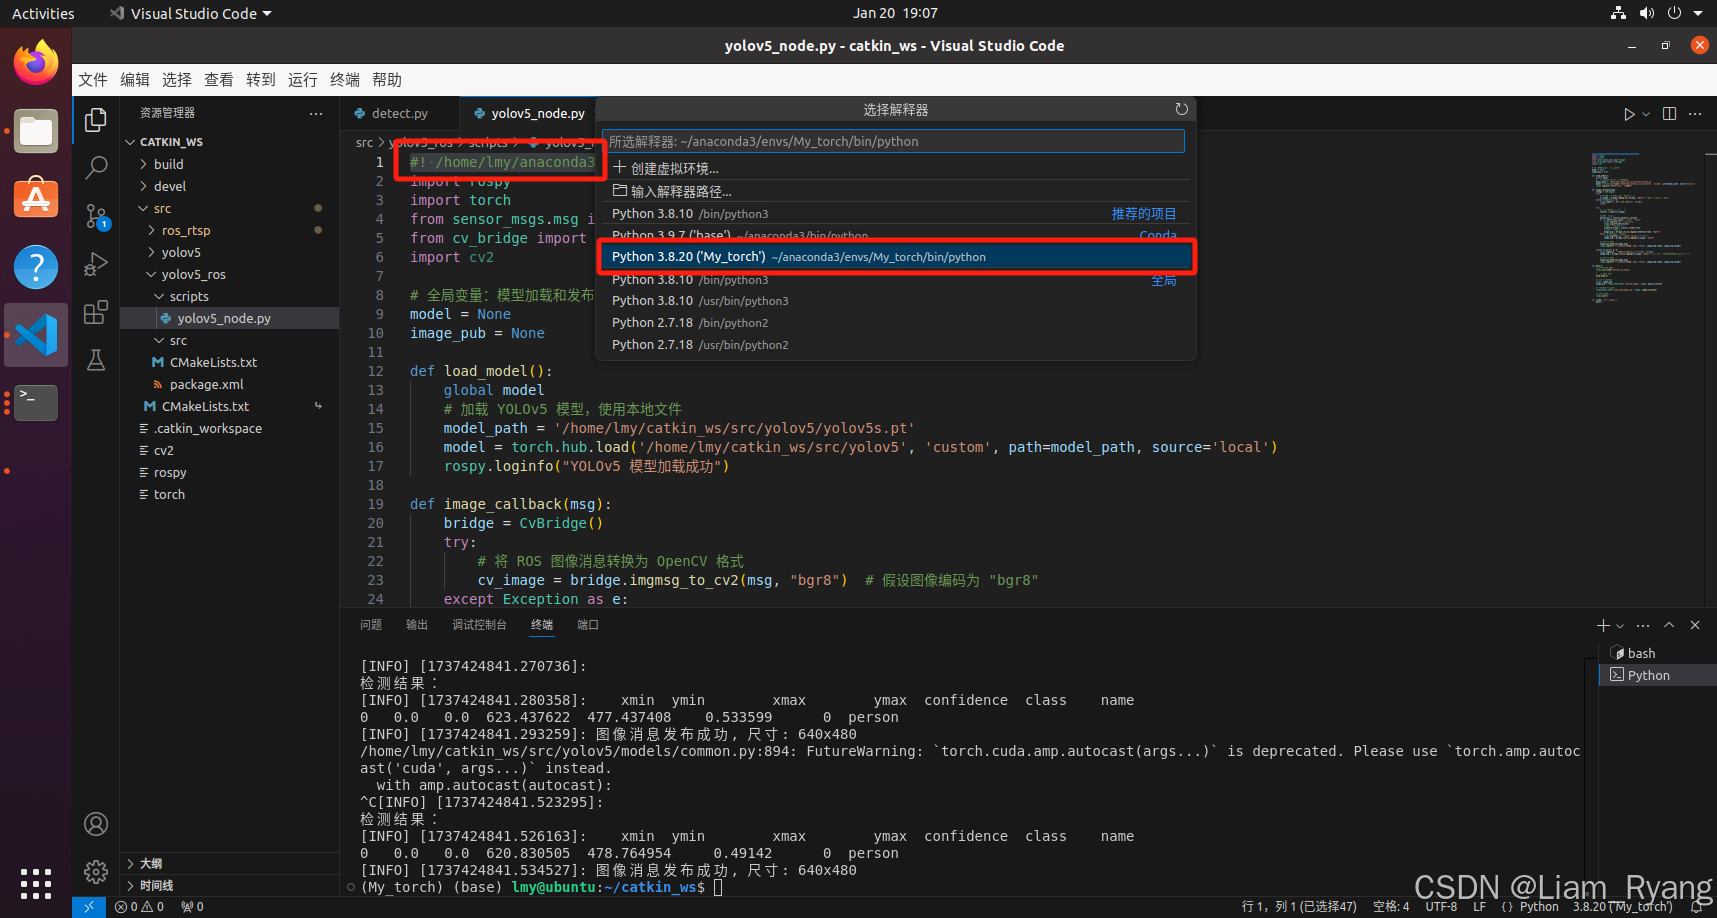Open the Run and Debug view
Screen dimensions: 1717x918
click(x=95, y=264)
